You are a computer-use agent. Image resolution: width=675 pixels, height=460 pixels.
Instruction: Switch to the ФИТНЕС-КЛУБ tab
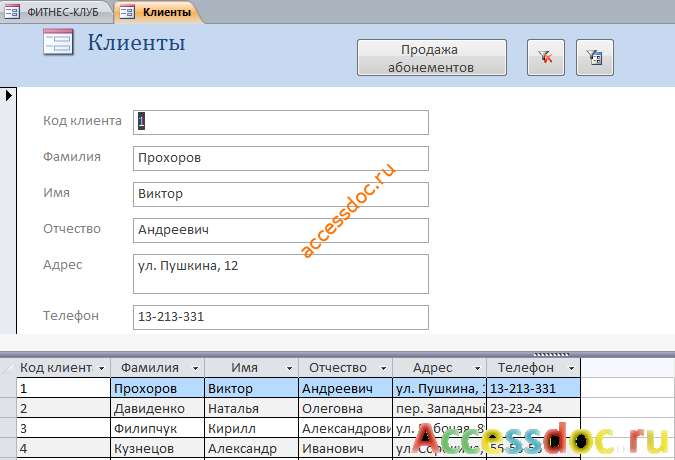(56, 12)
